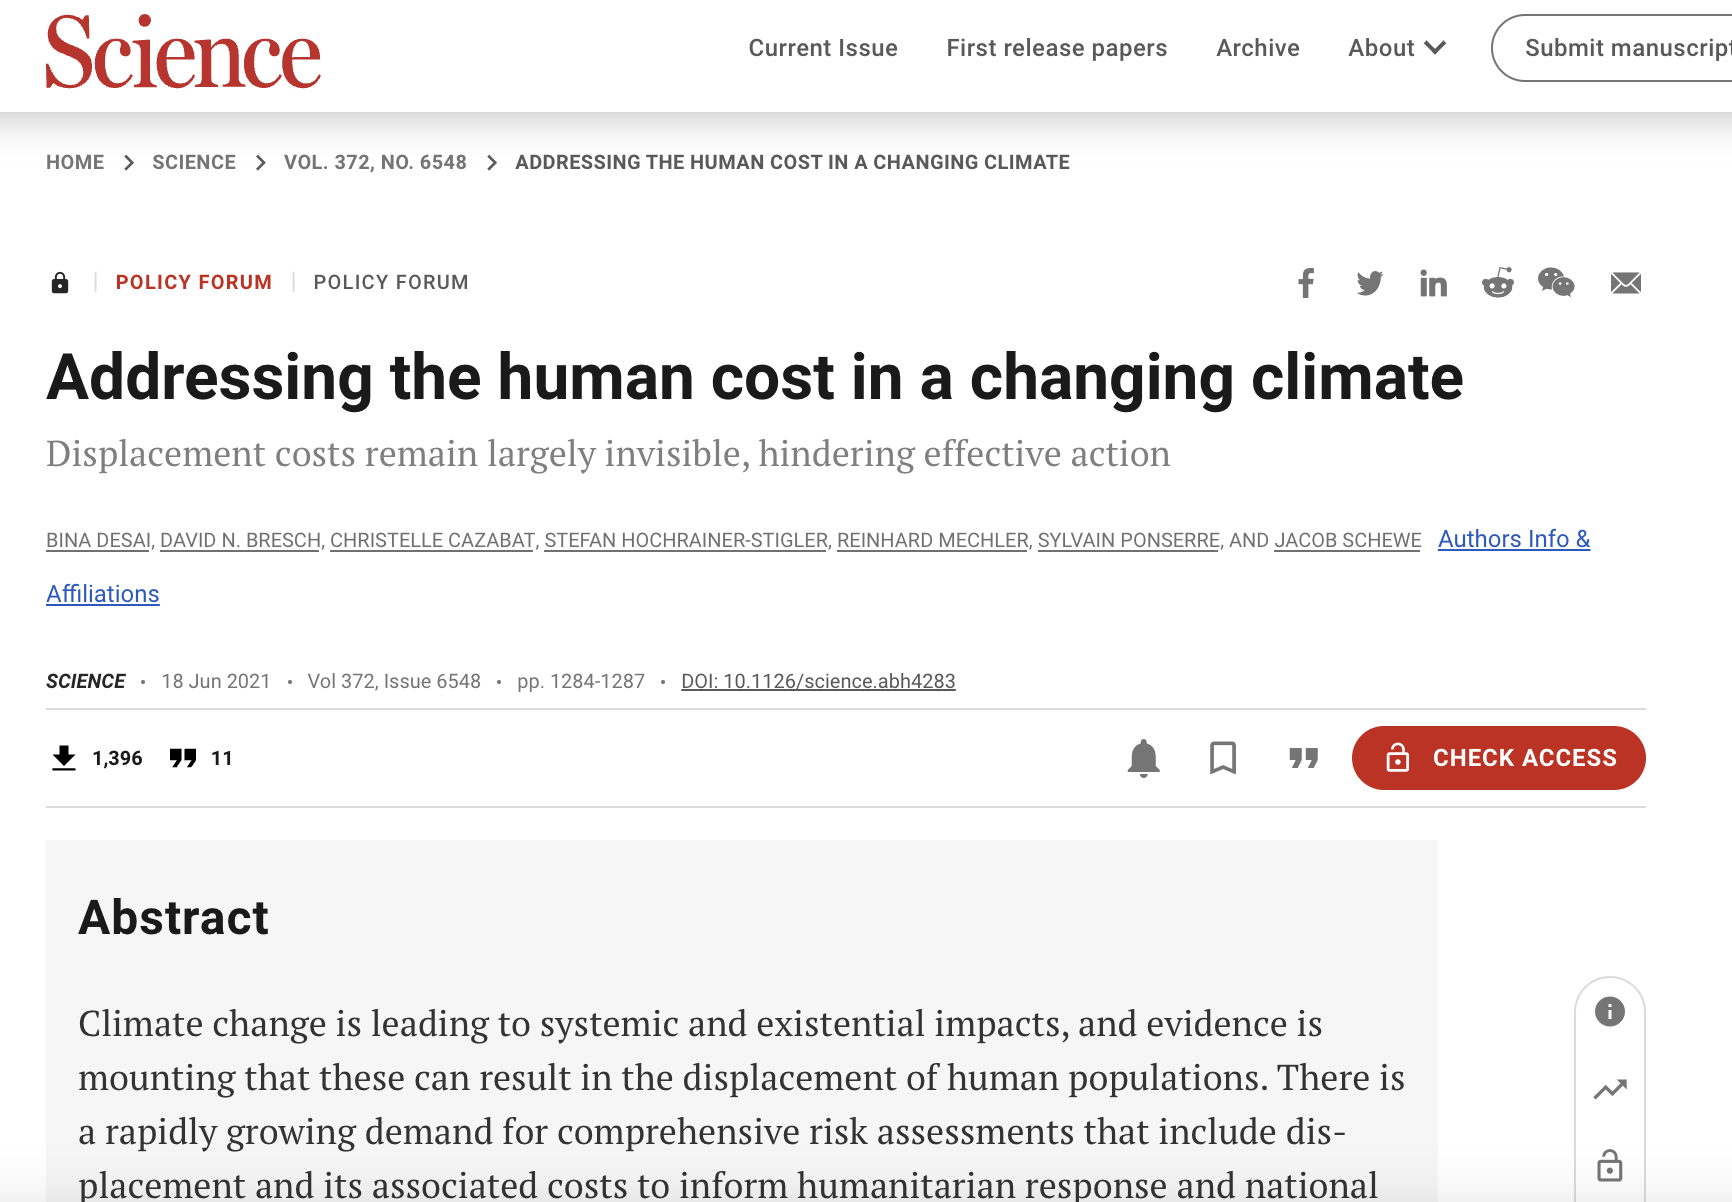Image resolution: width=1732 pixels, height=1202 pixels.
Task: Bookmark the article
Action: 1223,758
